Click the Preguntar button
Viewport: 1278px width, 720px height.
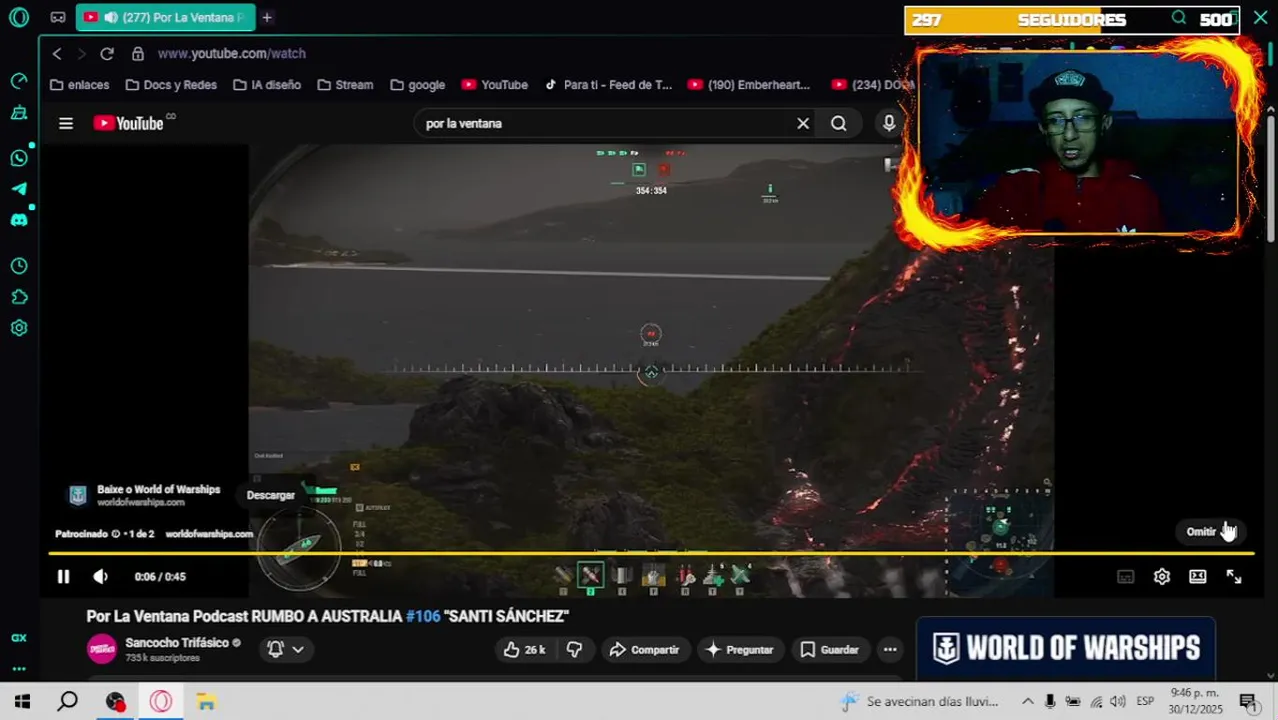point(740,650)
